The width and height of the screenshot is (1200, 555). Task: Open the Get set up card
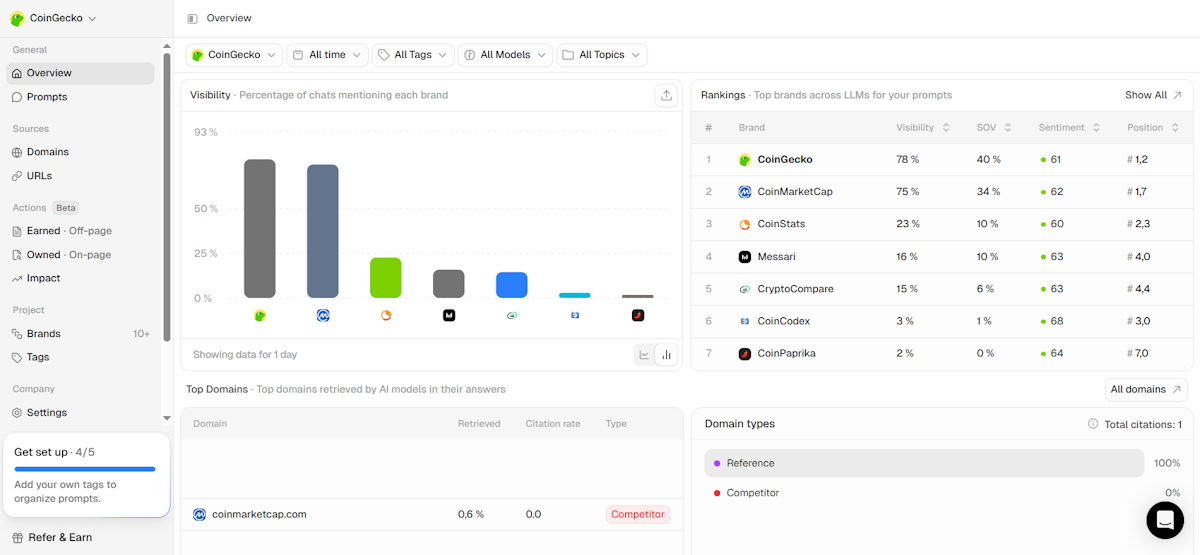click(x=86, y=475)
